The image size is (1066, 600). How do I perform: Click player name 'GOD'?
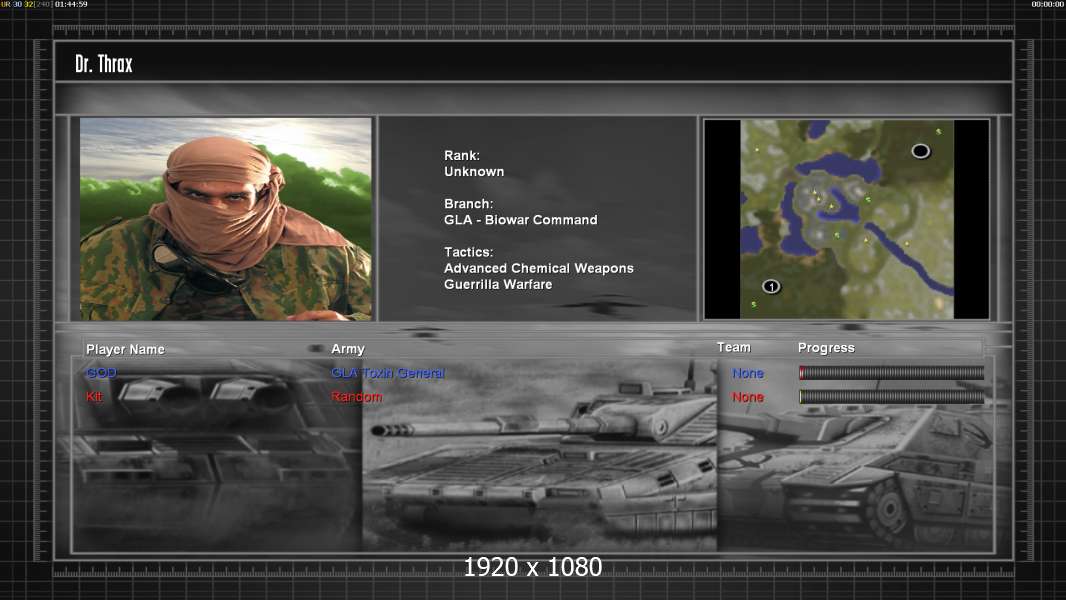tap(101, 373)
